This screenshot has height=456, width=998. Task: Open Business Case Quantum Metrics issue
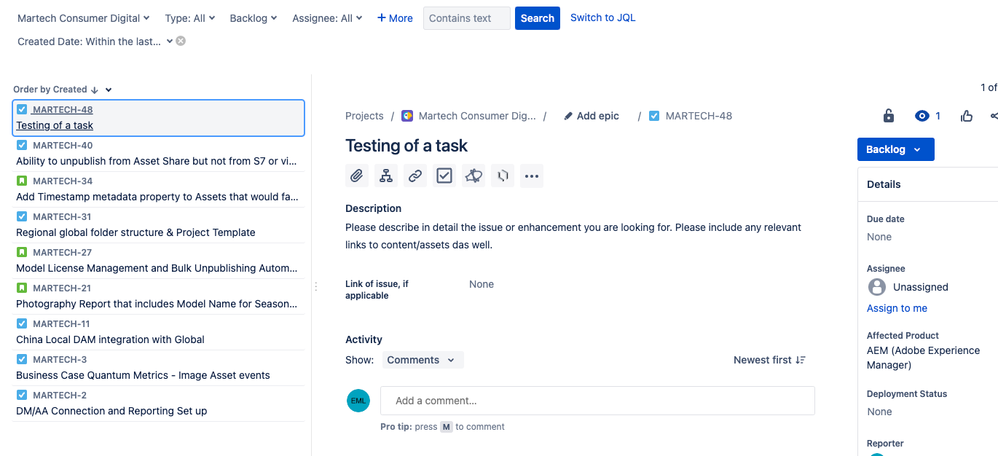coord(158,367)
